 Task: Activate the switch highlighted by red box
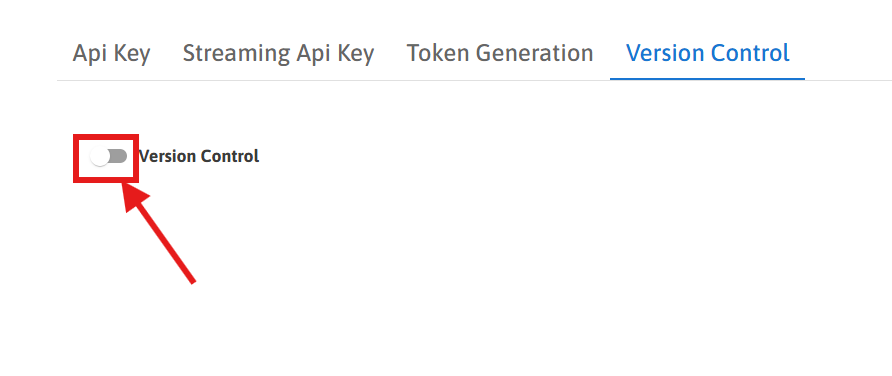click(108, 156)
